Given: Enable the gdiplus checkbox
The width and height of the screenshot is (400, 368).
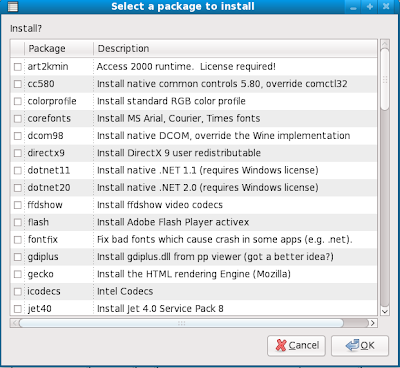Looking at the screenshot, I should [18, 257].
